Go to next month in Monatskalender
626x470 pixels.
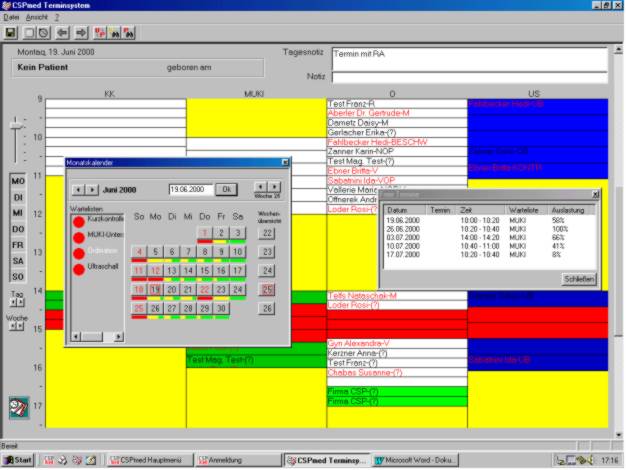click(x=92, y=190)
